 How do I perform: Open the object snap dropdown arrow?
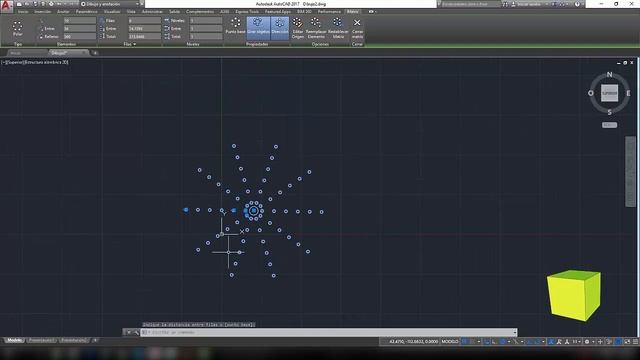pyautogui.click(x=543, y=342)
